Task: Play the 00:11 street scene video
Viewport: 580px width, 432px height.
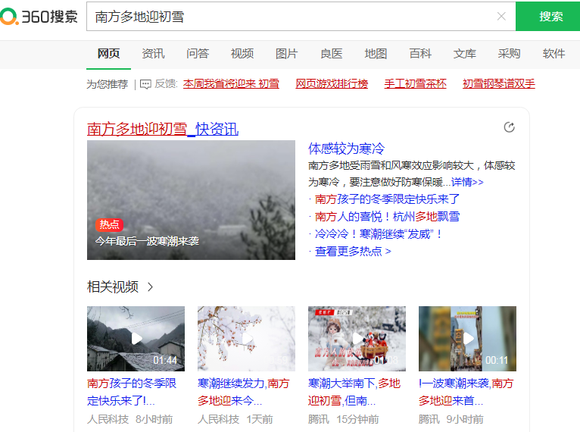Action: [468, 338]
